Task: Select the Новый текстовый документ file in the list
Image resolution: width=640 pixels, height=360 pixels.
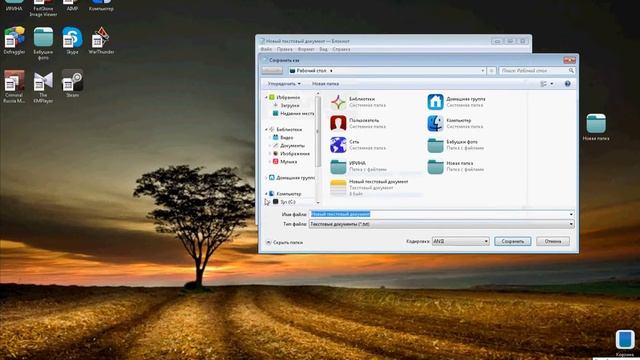Action: tap(369, 188)
